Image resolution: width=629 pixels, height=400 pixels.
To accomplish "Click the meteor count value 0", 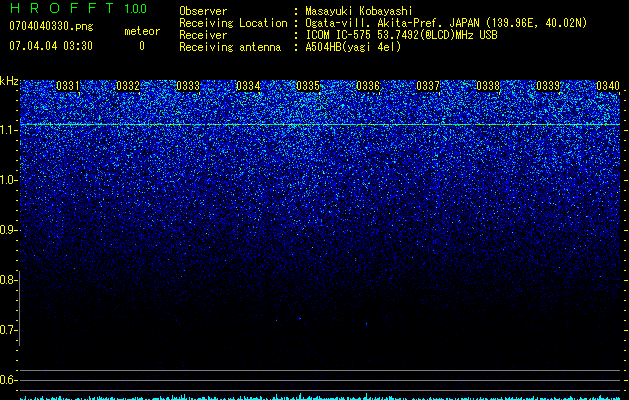I will (x=142, y=46).
